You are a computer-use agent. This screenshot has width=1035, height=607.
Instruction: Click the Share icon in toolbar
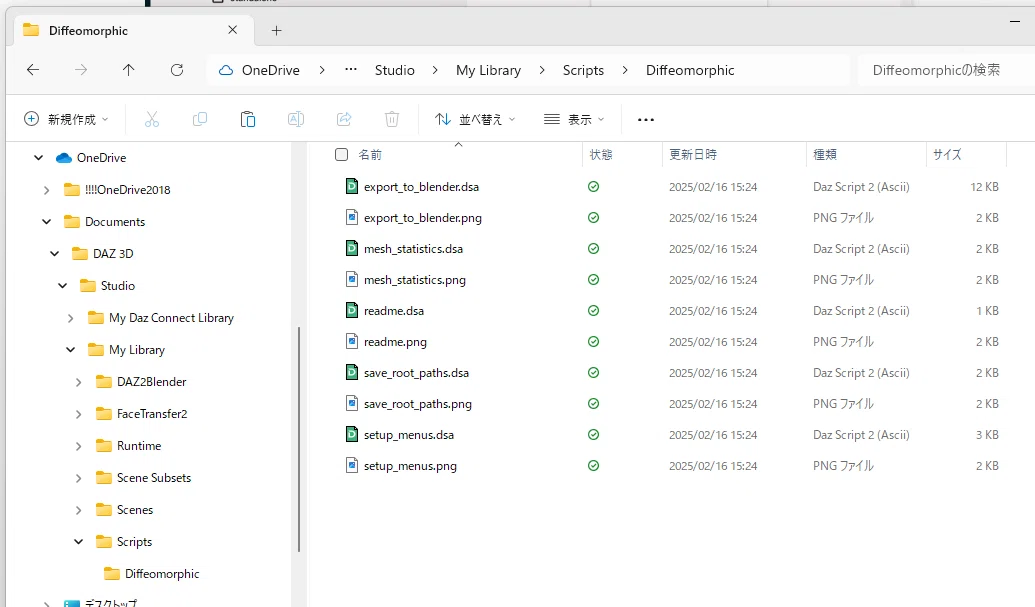click(344, 119)
